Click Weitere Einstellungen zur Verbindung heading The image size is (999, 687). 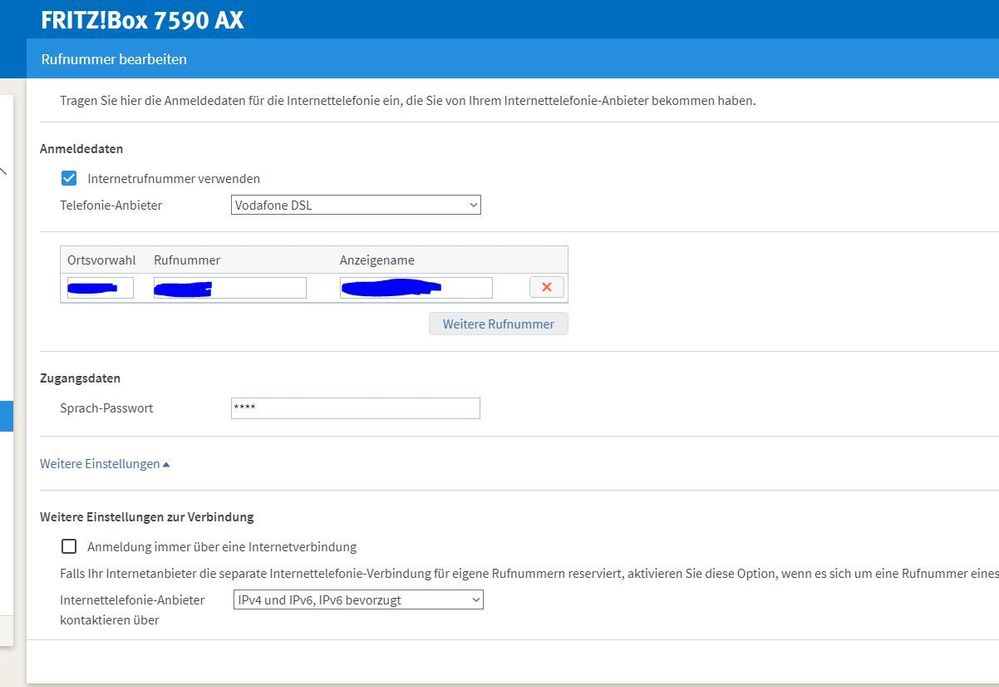tap(147, 517)
